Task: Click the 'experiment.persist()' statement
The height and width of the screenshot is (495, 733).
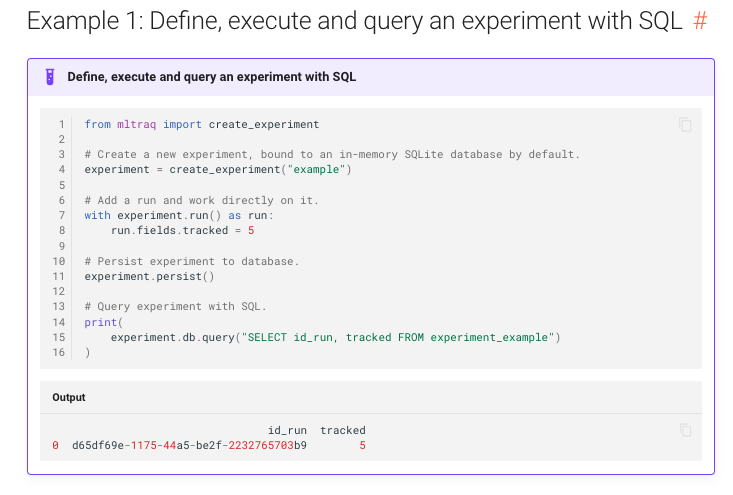Action: tap(150, 277)
